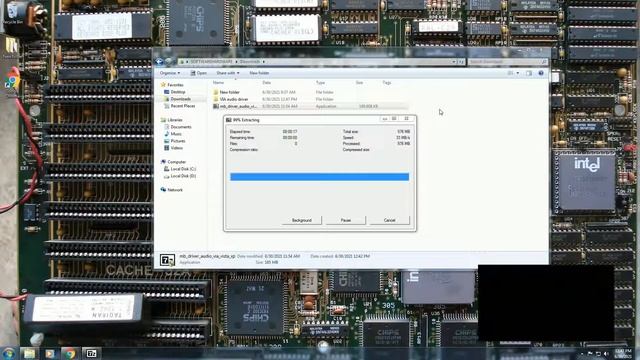Click the change view icon in Explorer
Screen dimensions: 640x360
coord(511,73)
